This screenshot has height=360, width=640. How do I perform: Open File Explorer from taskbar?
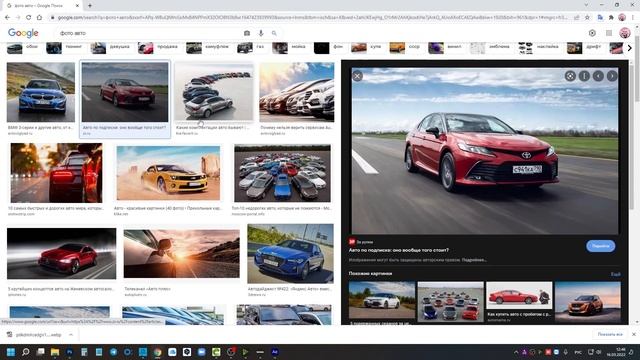click(55, 352)
